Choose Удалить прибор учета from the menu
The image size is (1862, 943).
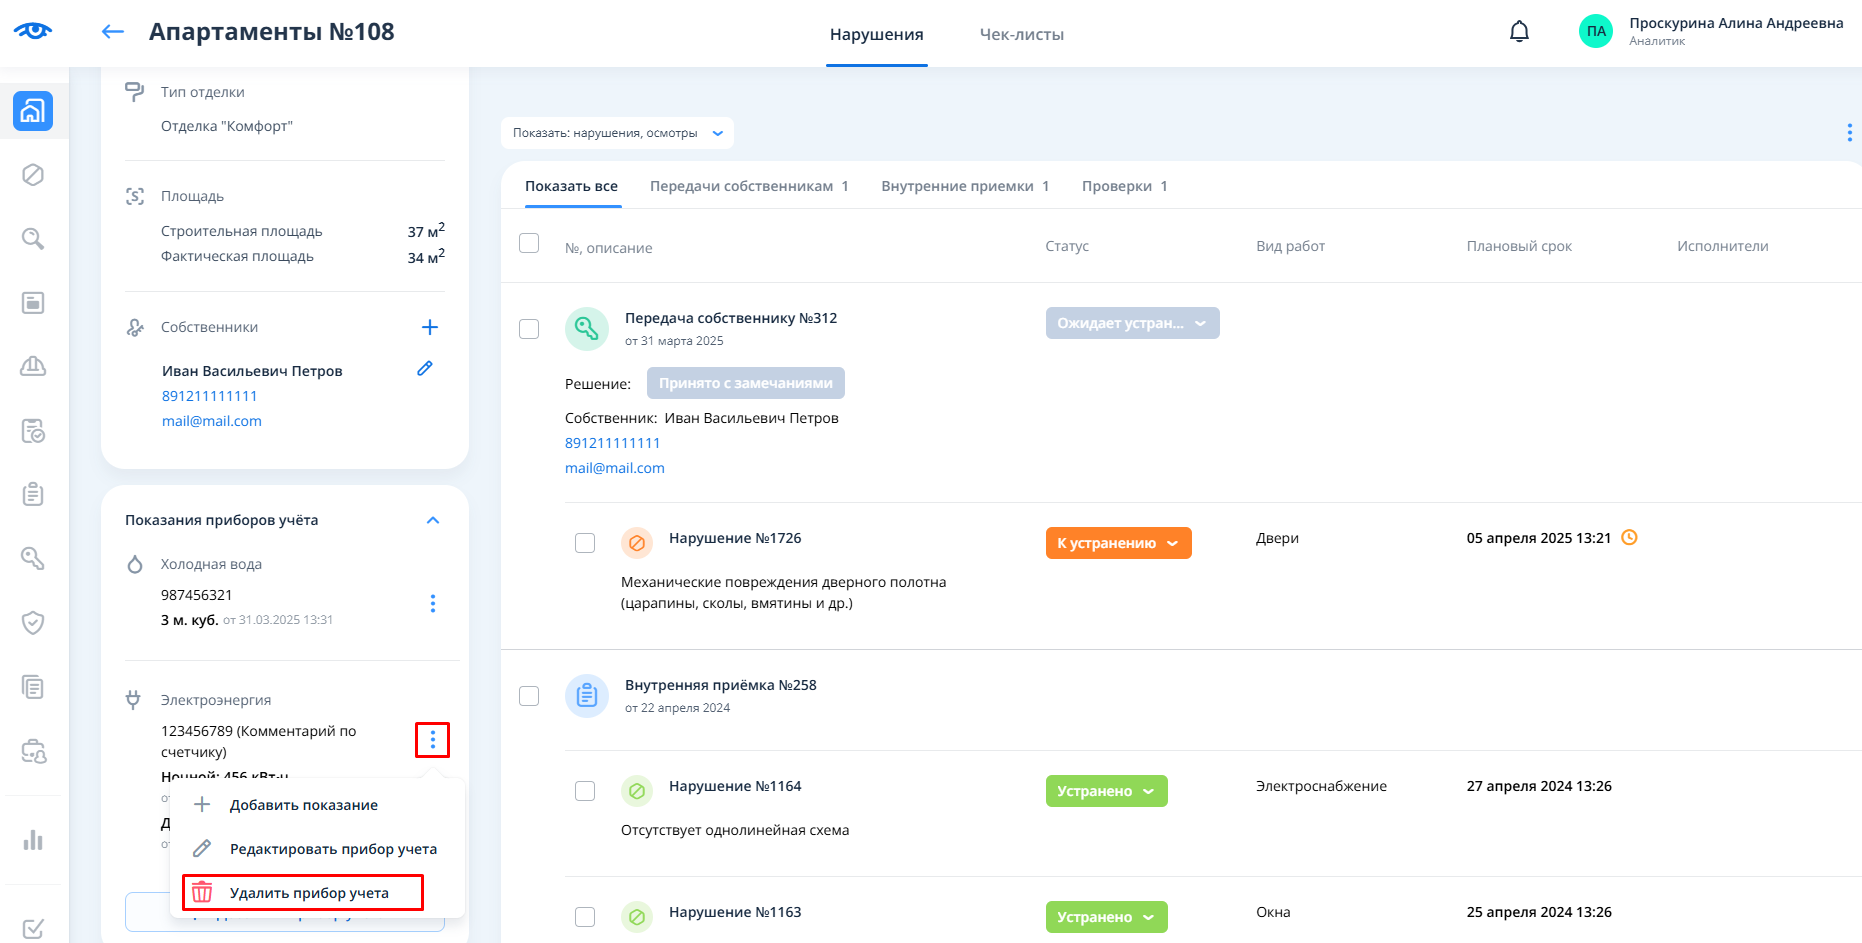pos(308,893)
